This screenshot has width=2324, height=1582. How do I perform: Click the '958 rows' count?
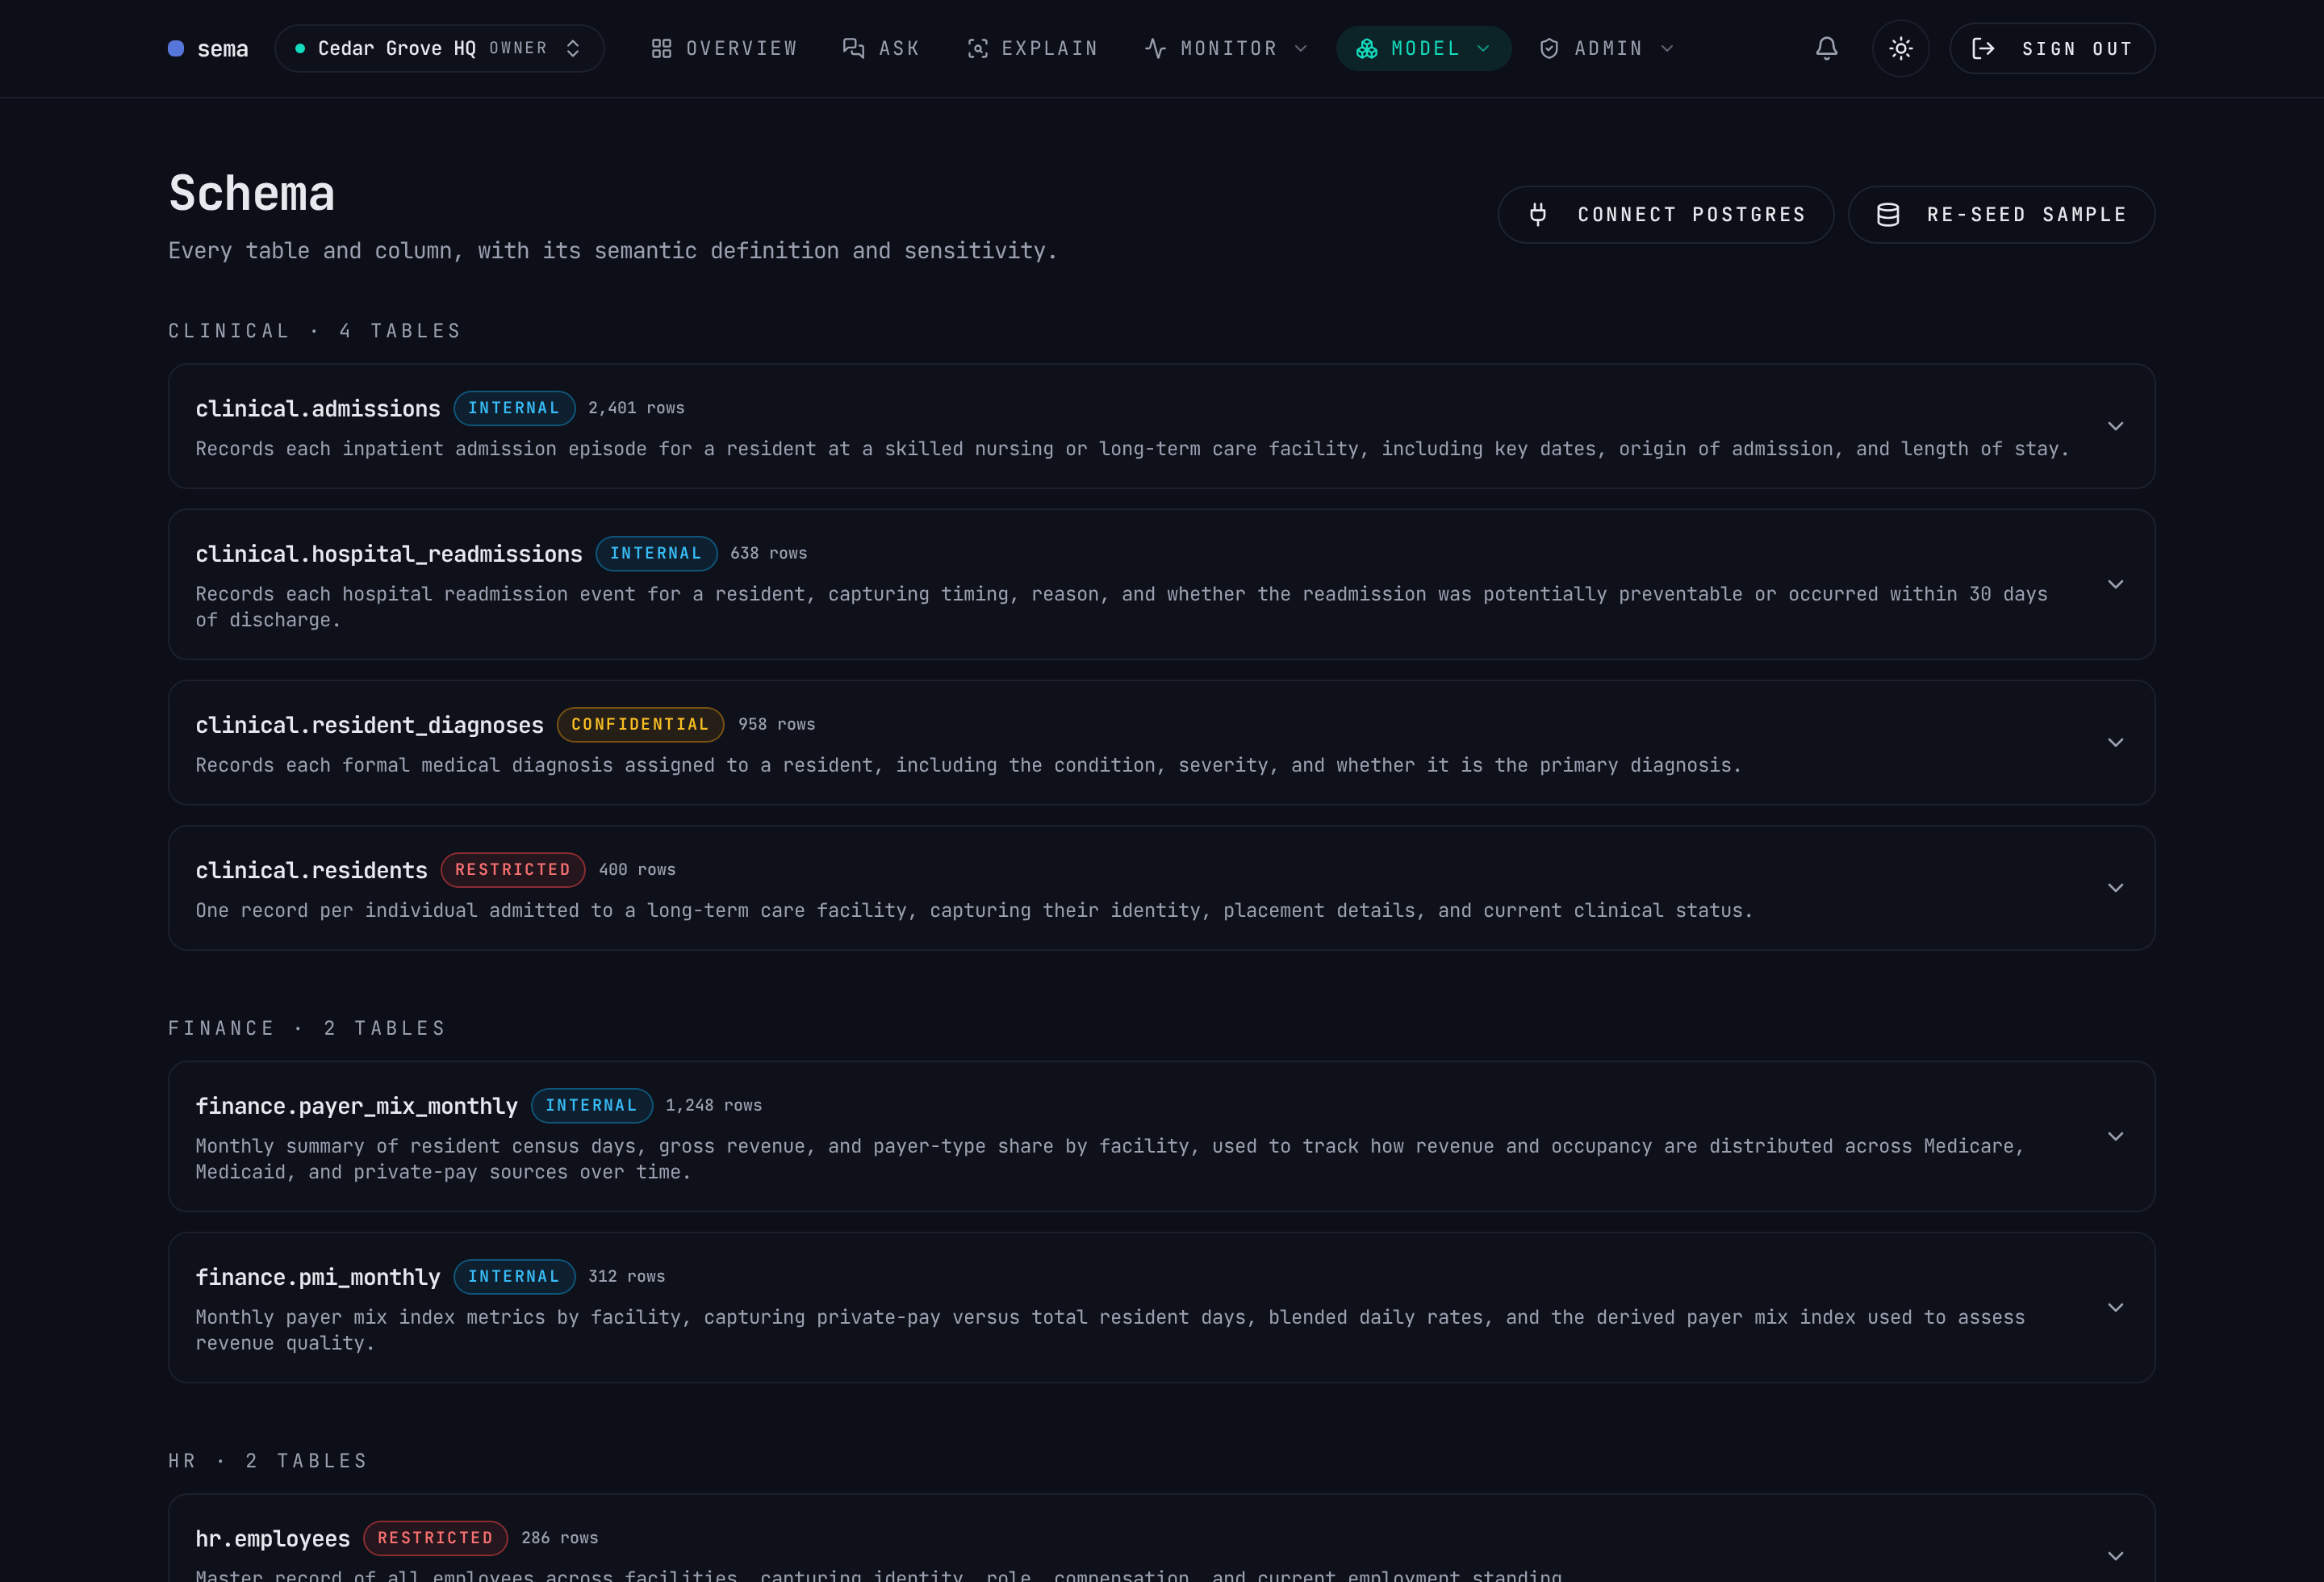pos(777,724)
